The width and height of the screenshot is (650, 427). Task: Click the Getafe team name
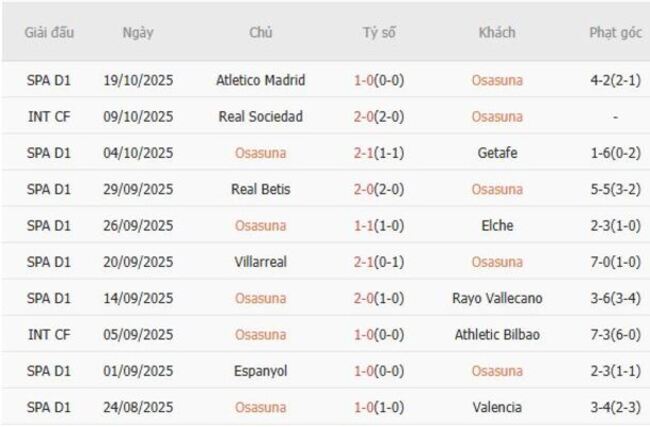[x=497, y=153]
